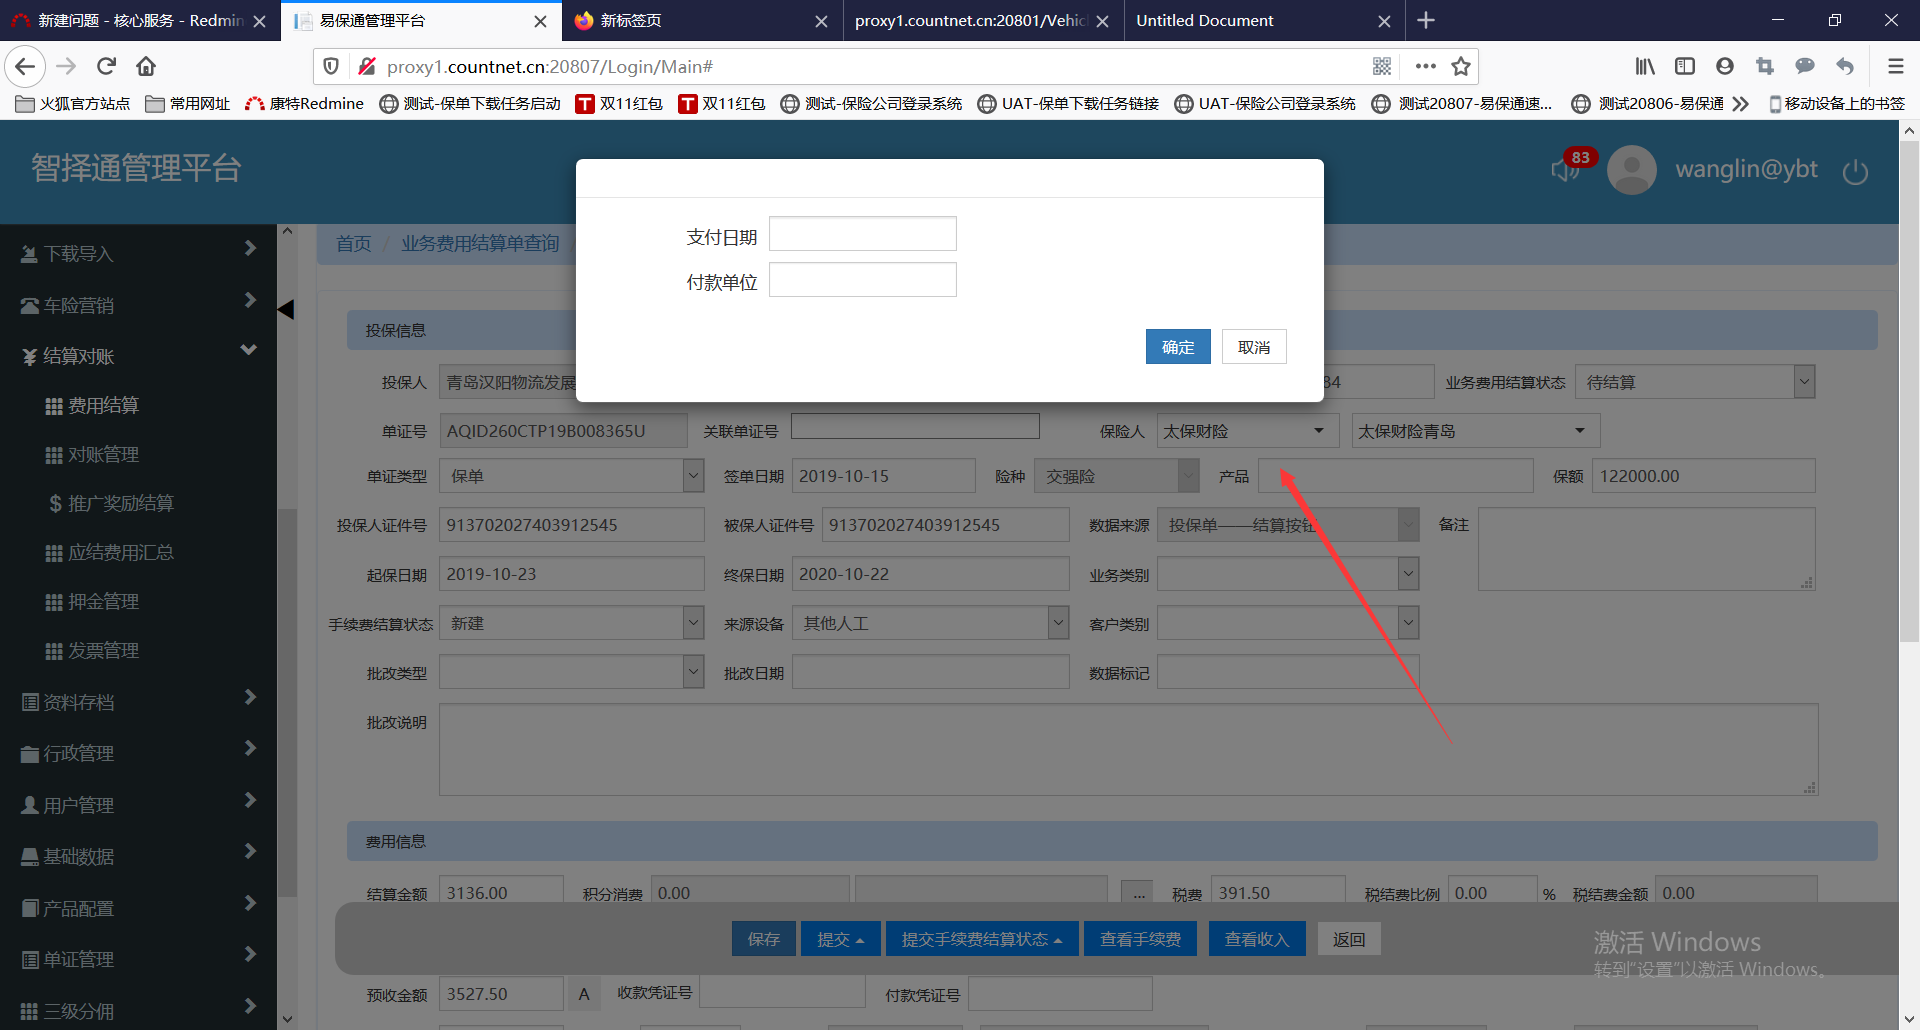Viewport: 1920px width, 1030px height.
Task: Click the 返回 button
Action: pyautogui.click(x=1349, y=939)
